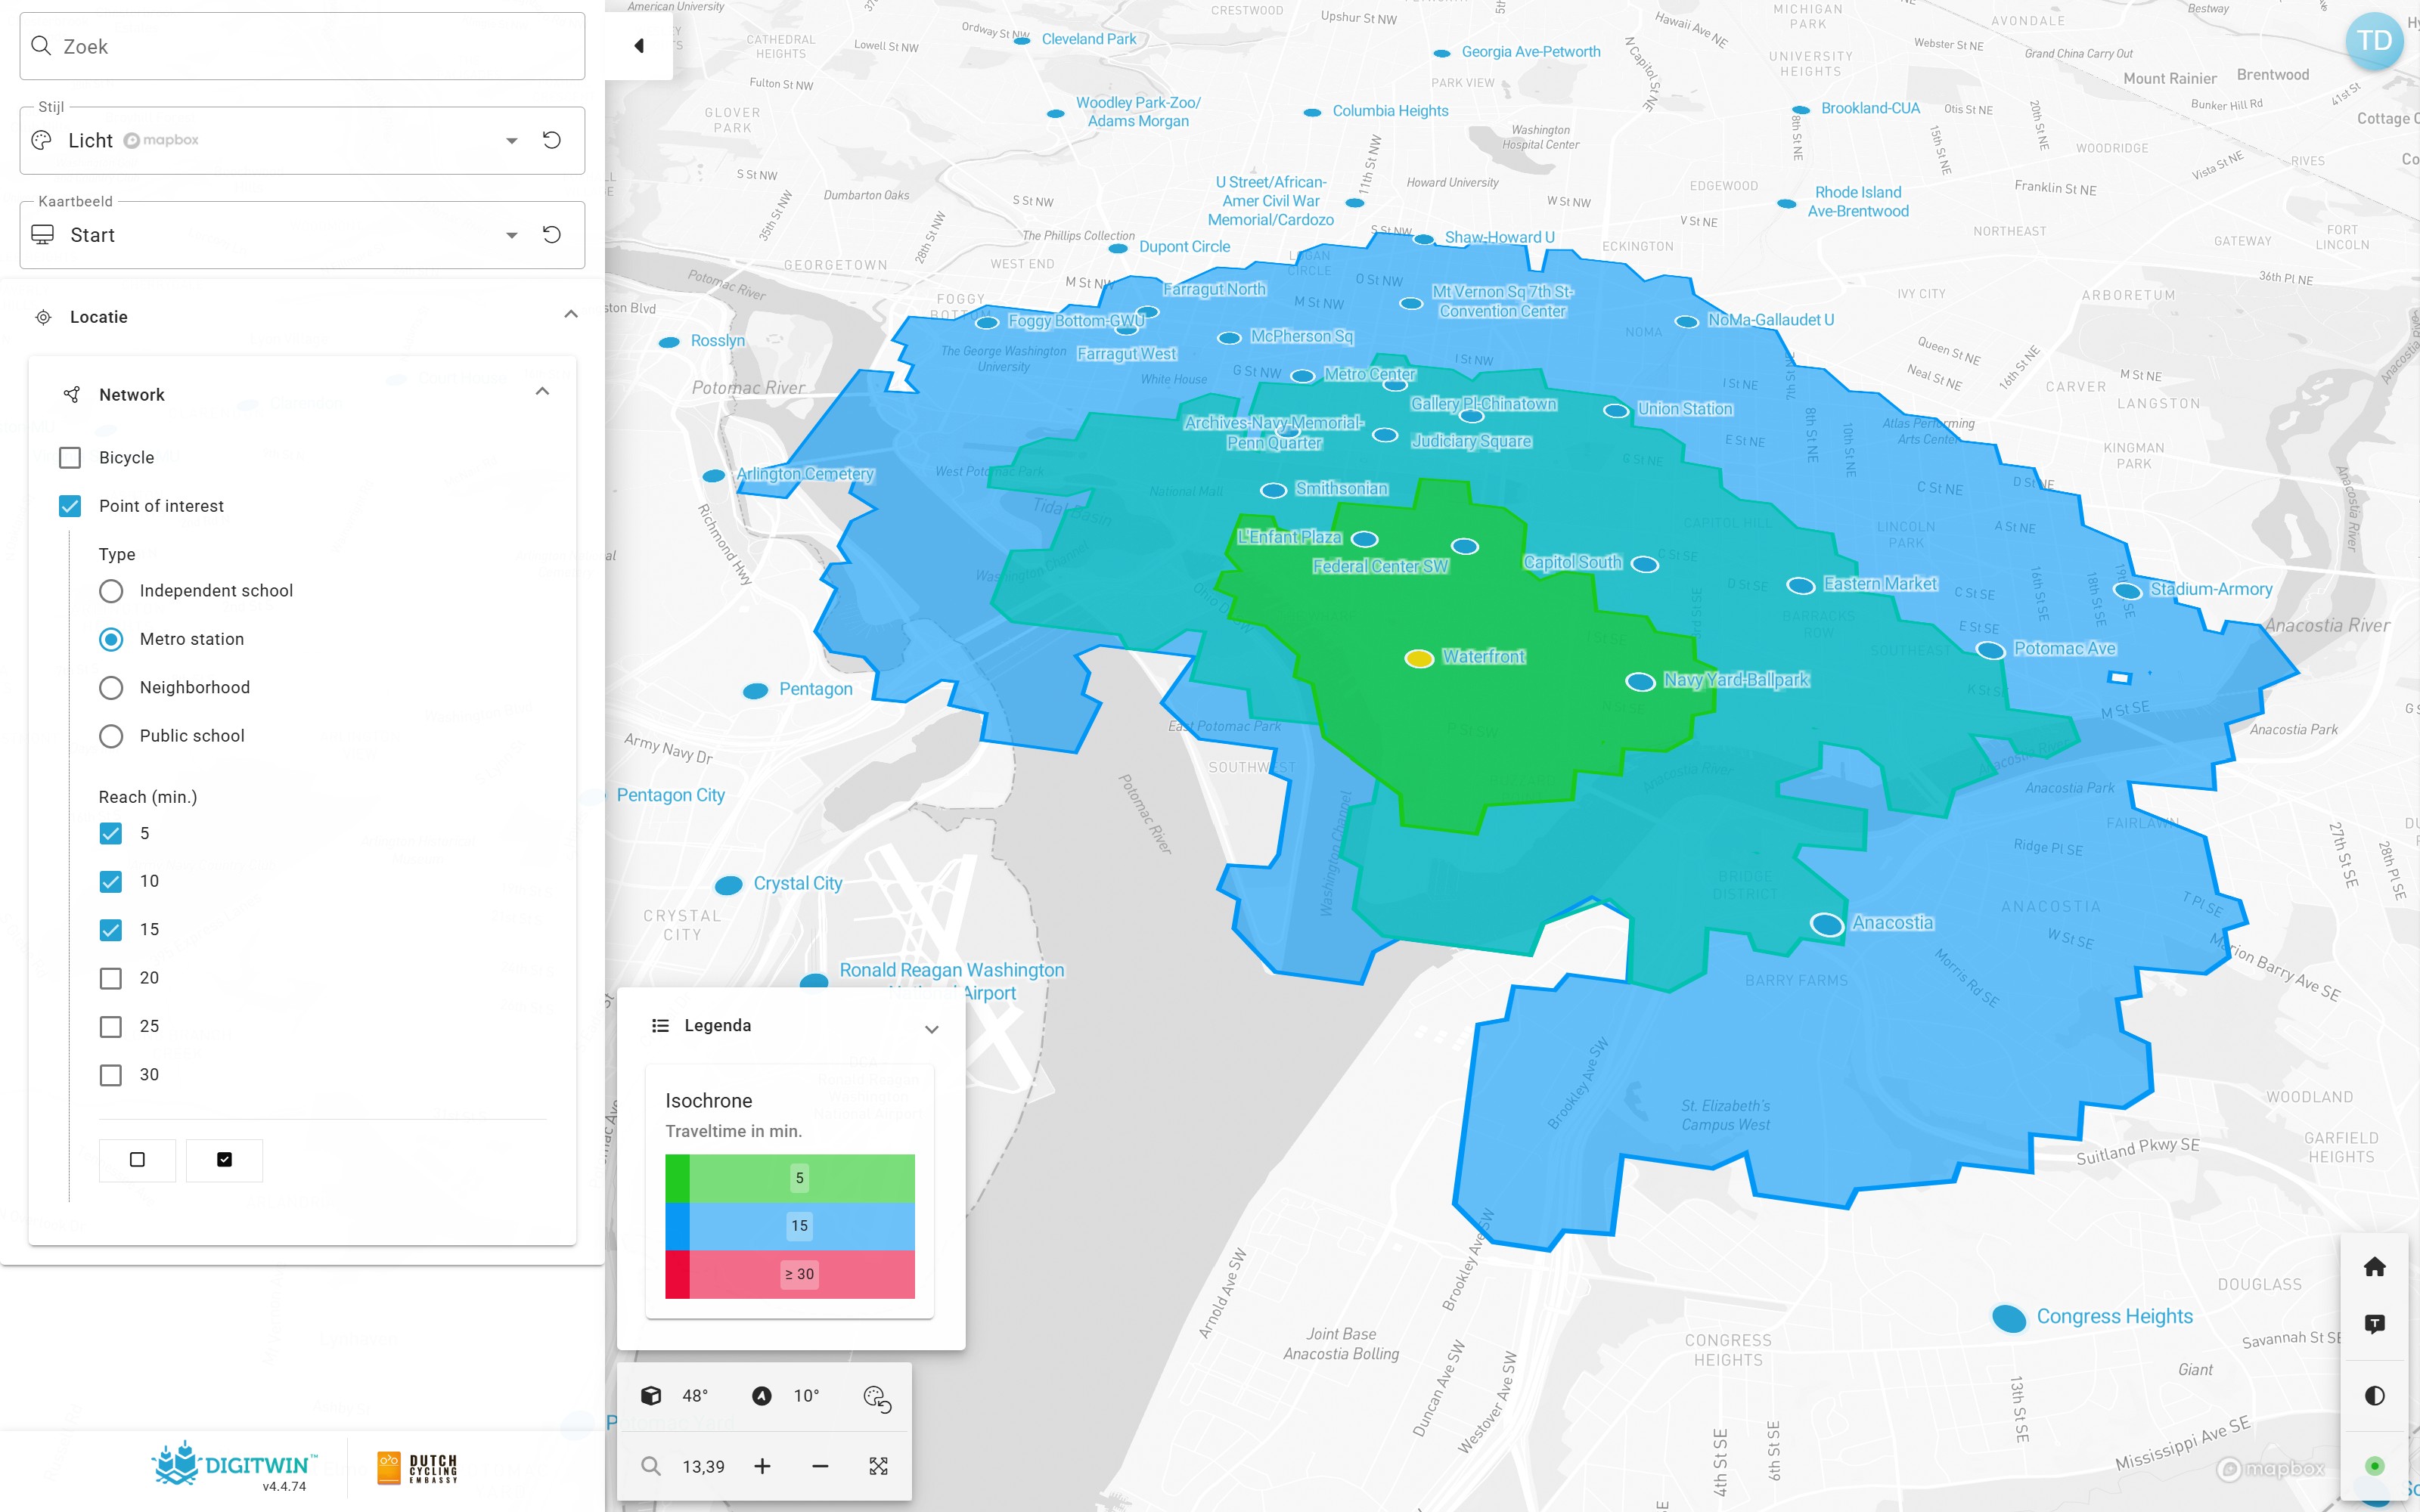Open the Stijl style dropdown
The width and height of the screenshot is (2420, 1512).
tap(511, 141)
